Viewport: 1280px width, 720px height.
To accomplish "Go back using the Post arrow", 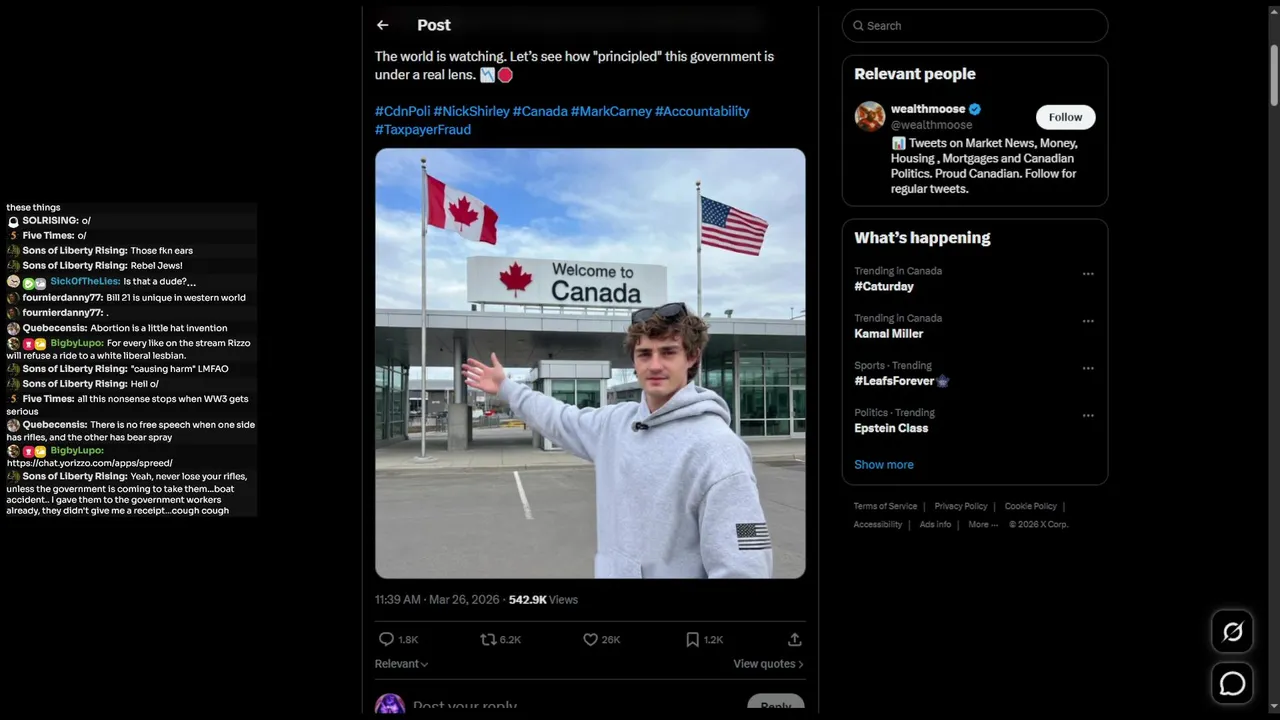I will (382, 25).
